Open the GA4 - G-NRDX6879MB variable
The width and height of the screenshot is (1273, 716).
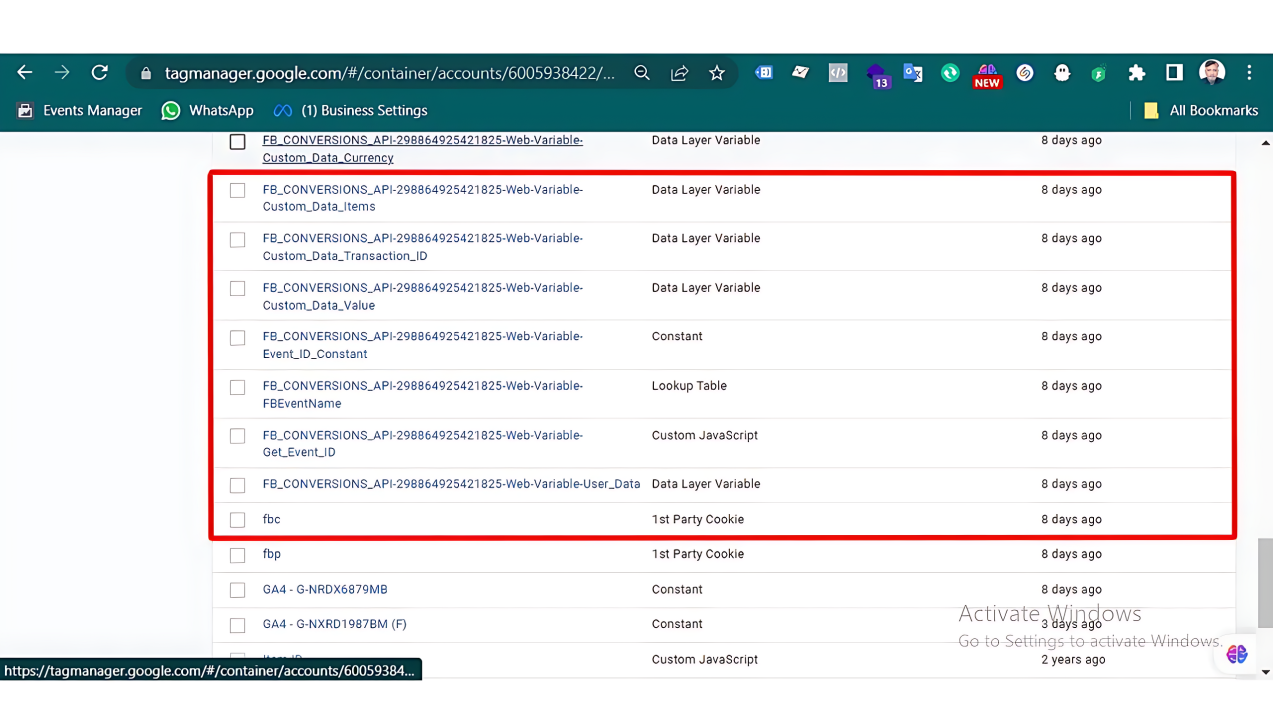(325, 589)
